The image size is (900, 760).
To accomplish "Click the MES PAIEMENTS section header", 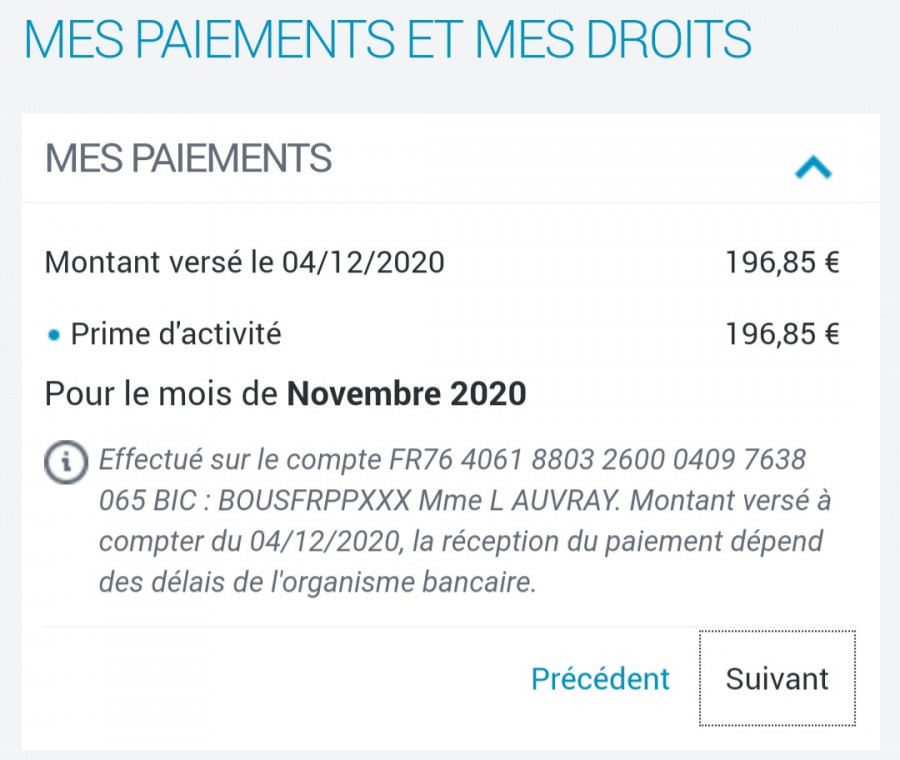I will coord(188,158).
